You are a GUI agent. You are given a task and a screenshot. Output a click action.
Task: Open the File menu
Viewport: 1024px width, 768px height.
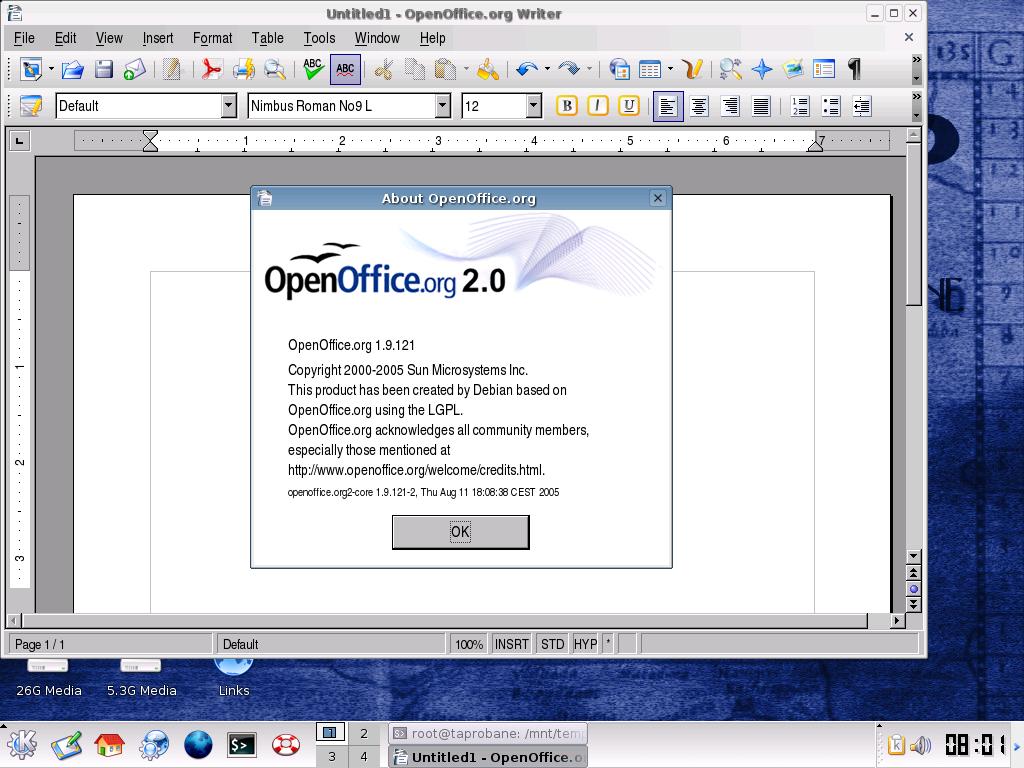(24, 38)
